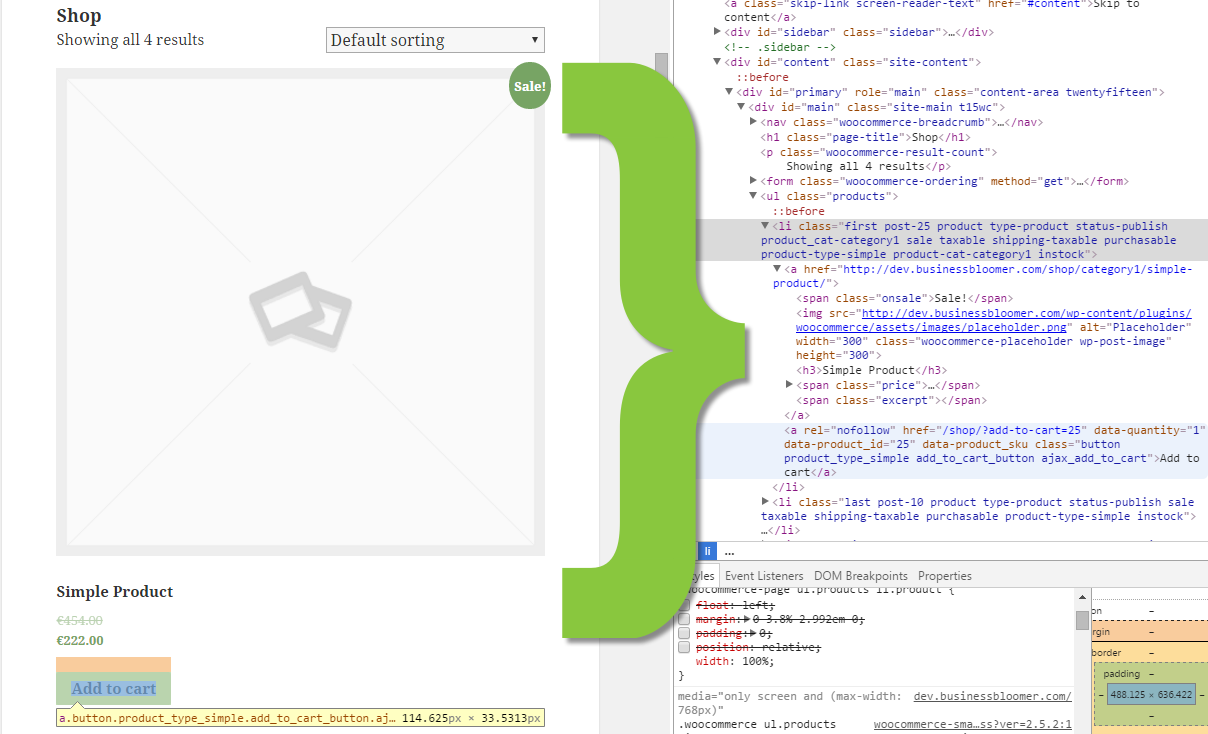Open the placeholder.png src link
Viewport: 1208px width, 734px height.
tap(994, 320)
